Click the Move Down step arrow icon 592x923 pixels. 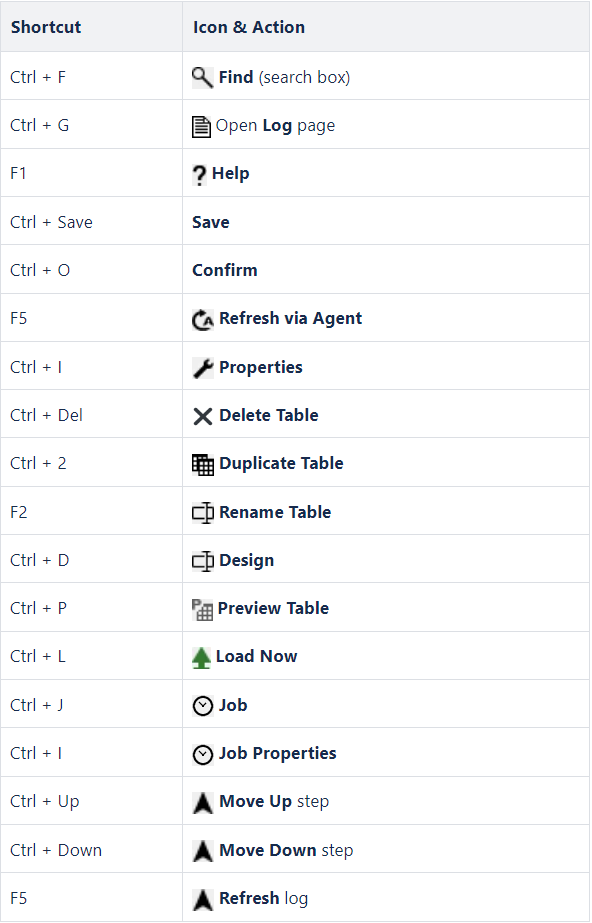click(203, 851)
